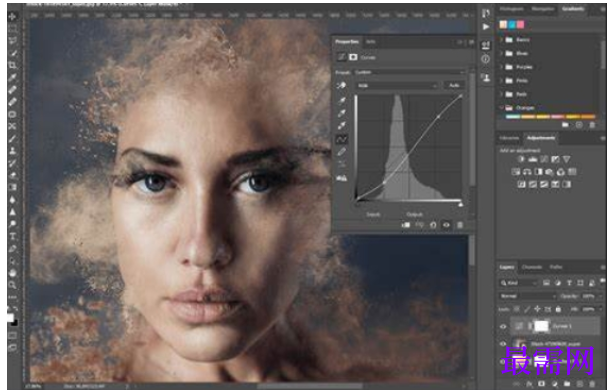Delete gradient using Gradients panel trash
Image resolution: width=613 pixels, height=392 pixels.
(x=592, y=125)
